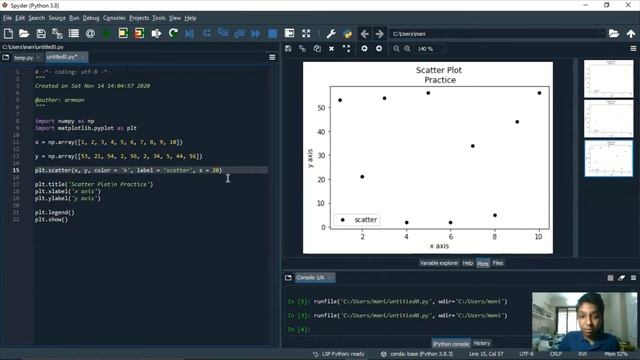The image size is (640, 360).
Task: Select second plot thumbnail
Action: point(609,119)
